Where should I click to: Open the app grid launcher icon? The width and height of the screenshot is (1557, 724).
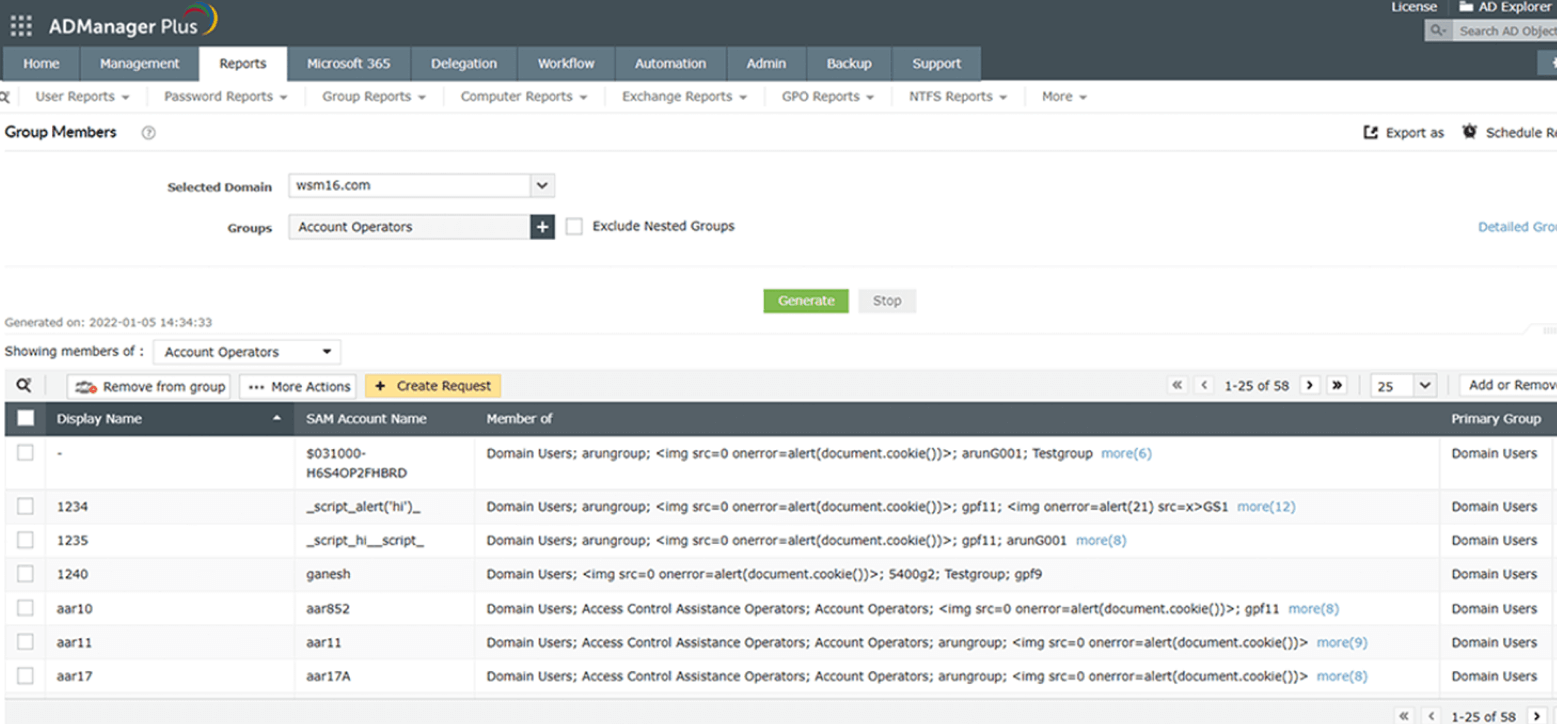(x=21, y=25)
